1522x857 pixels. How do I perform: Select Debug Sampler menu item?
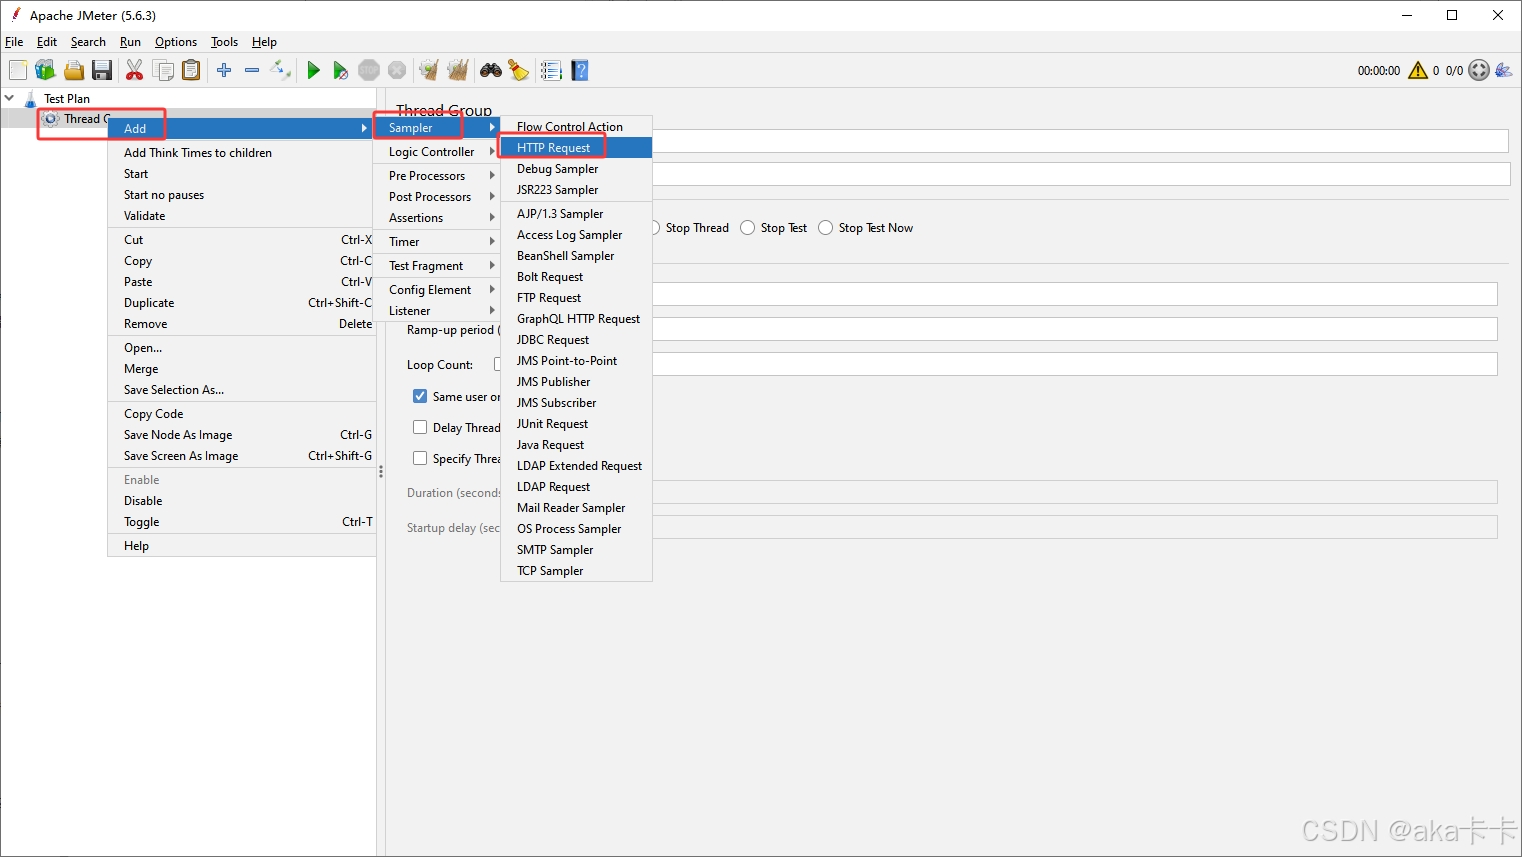[x=576, y=169]
